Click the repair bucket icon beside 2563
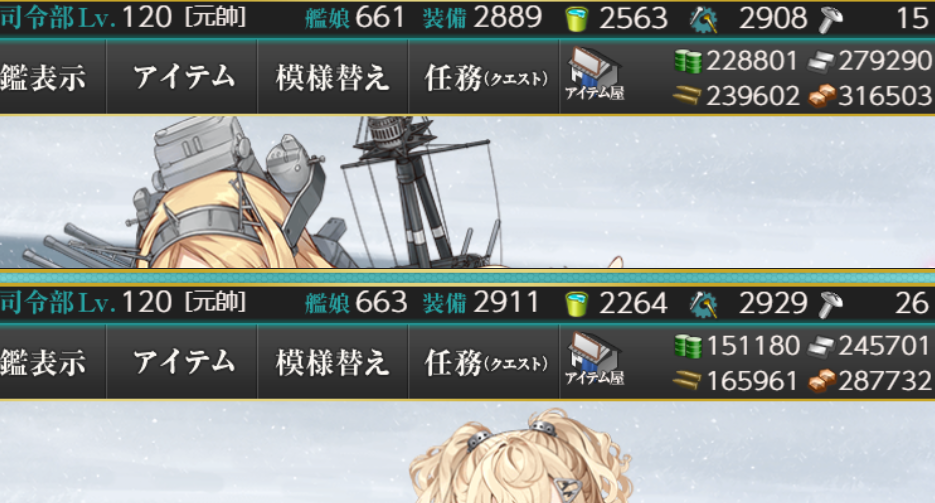This screenshot has height=503, width=935. tap(576, 19)
